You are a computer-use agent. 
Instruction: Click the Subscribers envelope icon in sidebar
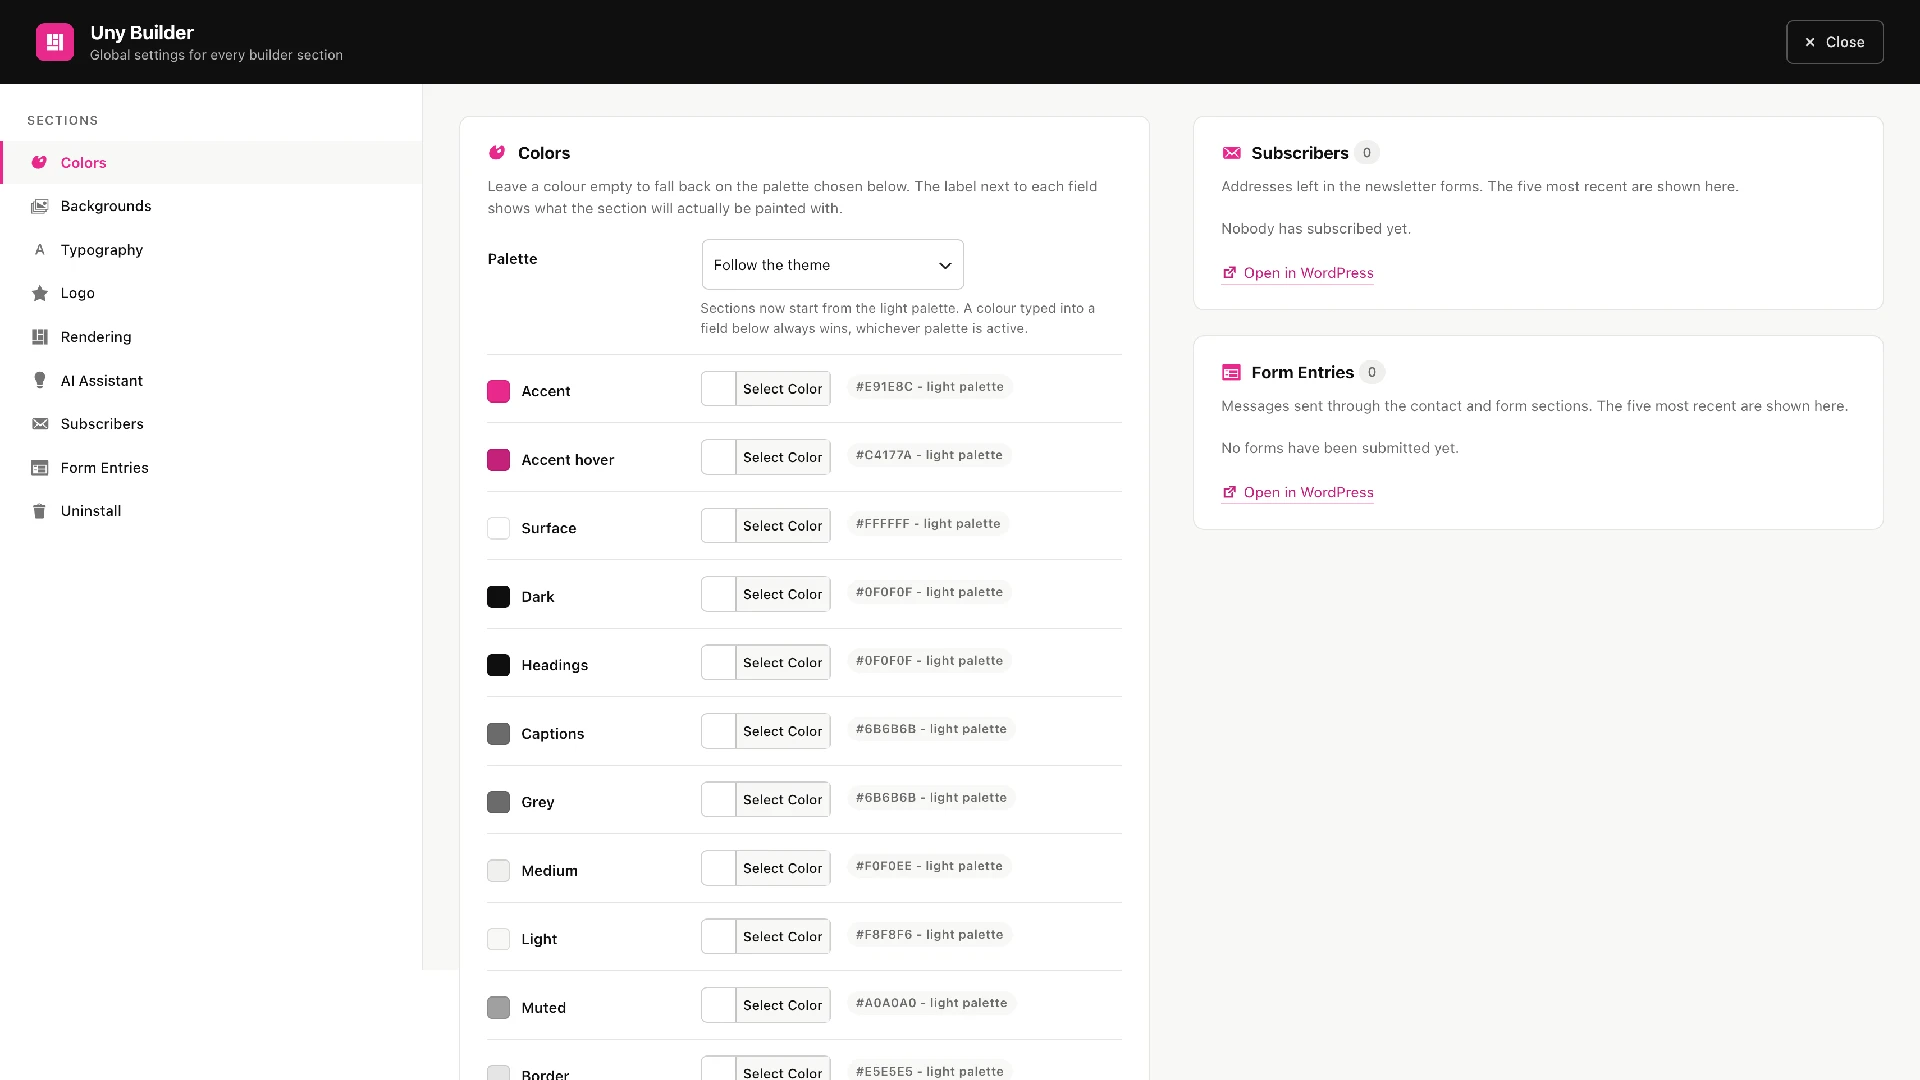[x=39, y=424]
